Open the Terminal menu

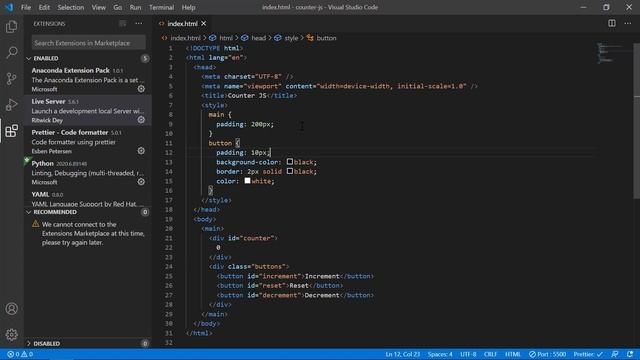point(161,7)
